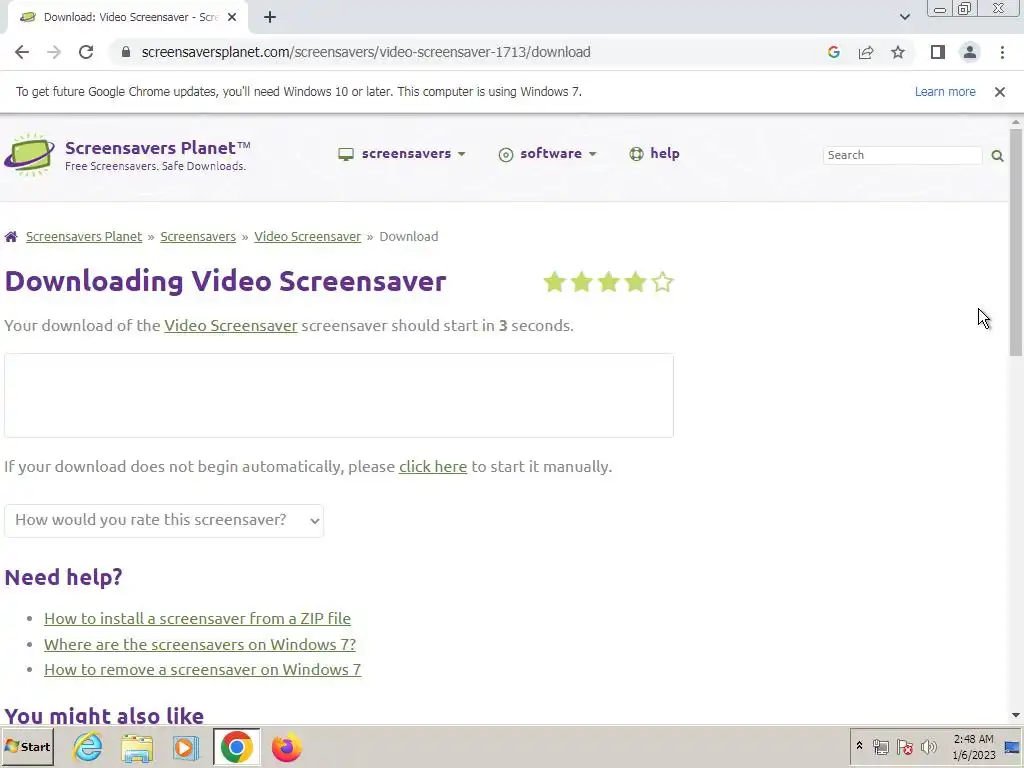Viewport: 1024px width, 768px height.
Task: Dismiss the Windows 10 update notice
Action: [x=999, y=92]
